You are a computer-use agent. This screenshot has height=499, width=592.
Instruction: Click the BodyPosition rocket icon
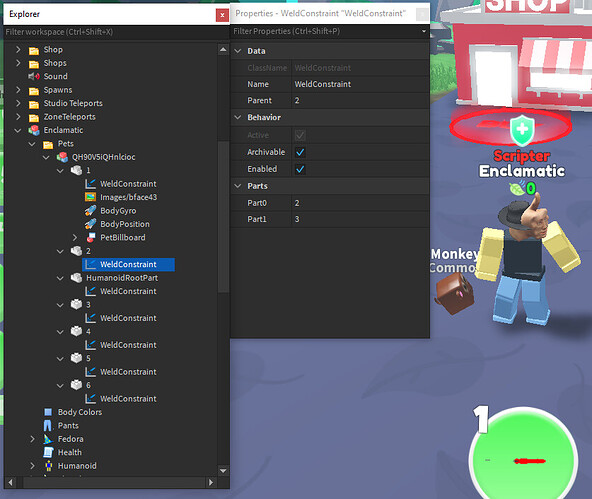[90, 224]
